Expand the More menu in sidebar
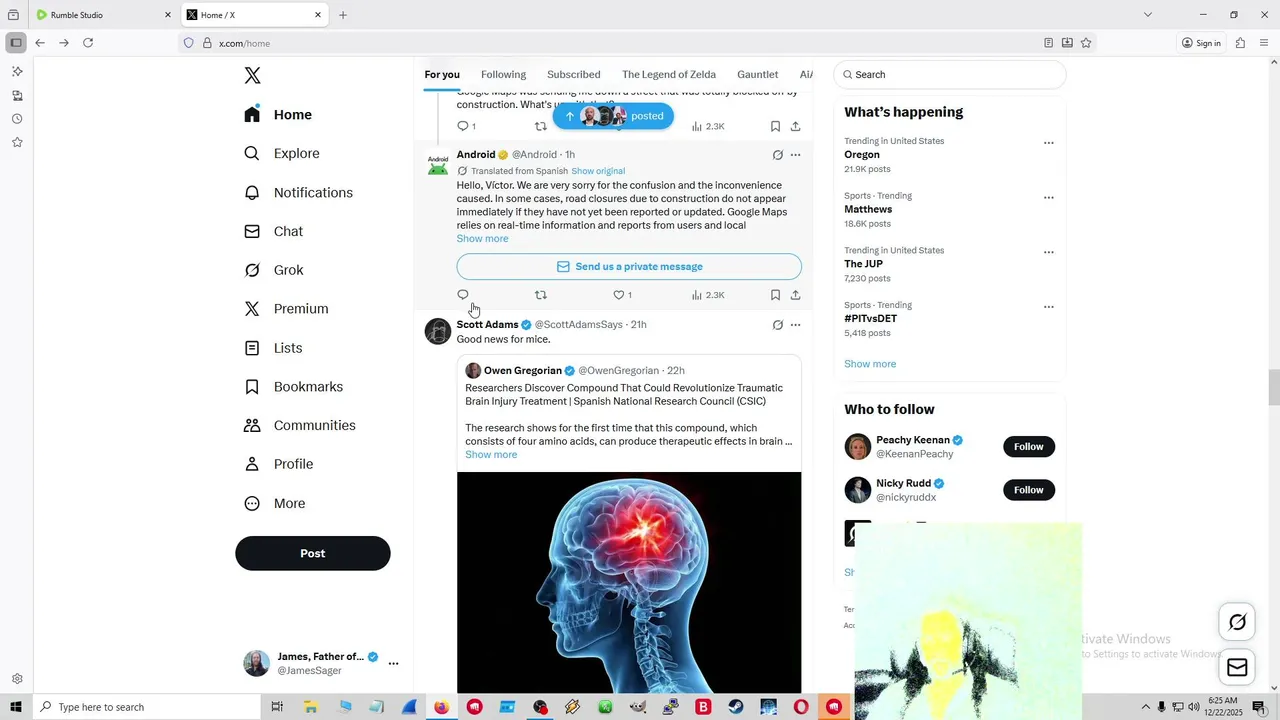The image size is (1280, 720). coord(274,504)
